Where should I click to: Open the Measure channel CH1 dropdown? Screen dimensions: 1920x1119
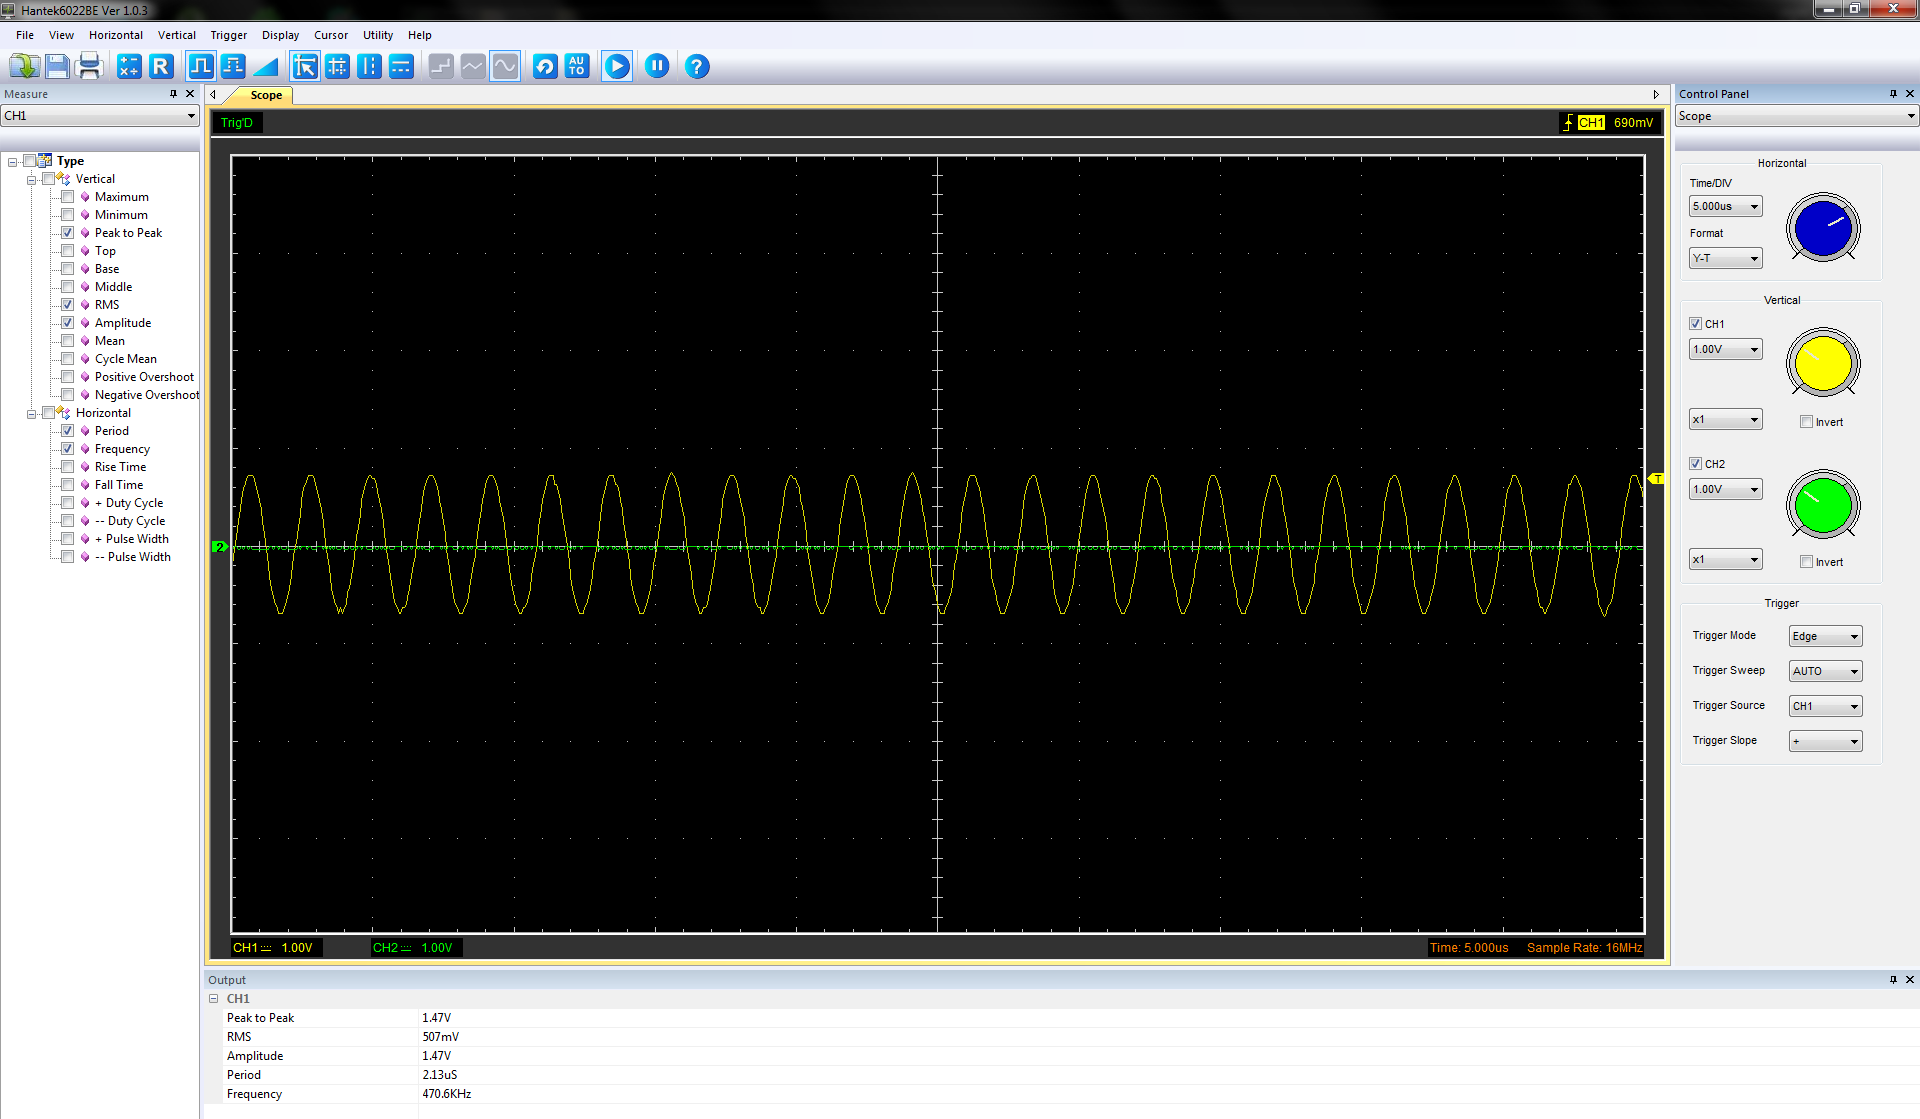pos(100,116)
